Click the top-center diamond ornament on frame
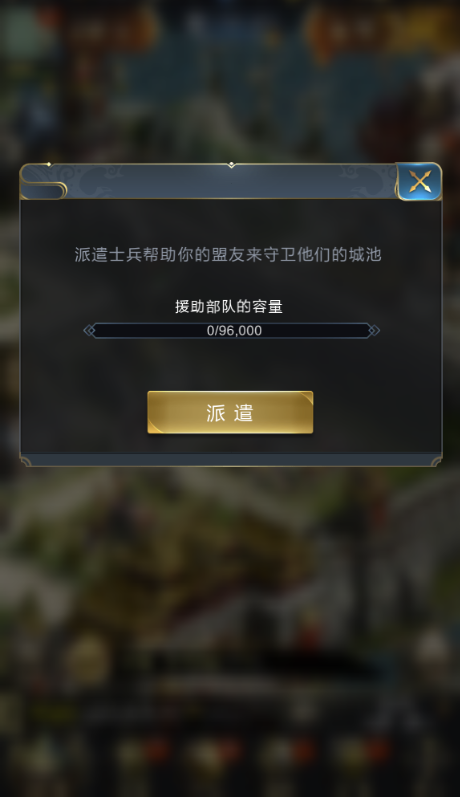This screenshot has width=460, height=797. coord(231,165)
